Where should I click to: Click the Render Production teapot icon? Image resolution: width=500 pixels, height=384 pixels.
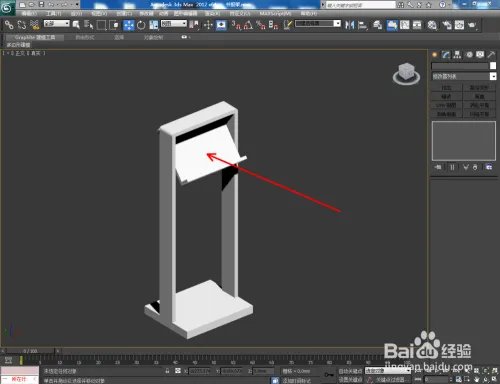[472, 25]
